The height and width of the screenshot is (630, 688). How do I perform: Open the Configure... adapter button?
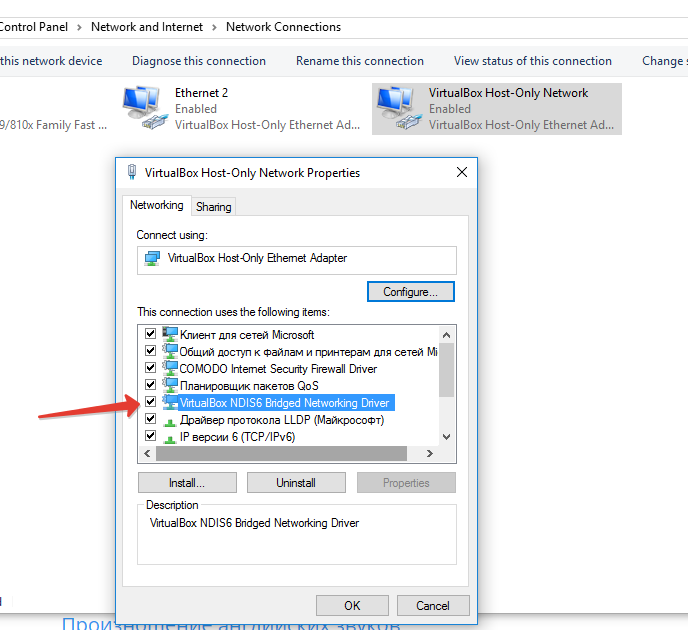coord(411,292)
